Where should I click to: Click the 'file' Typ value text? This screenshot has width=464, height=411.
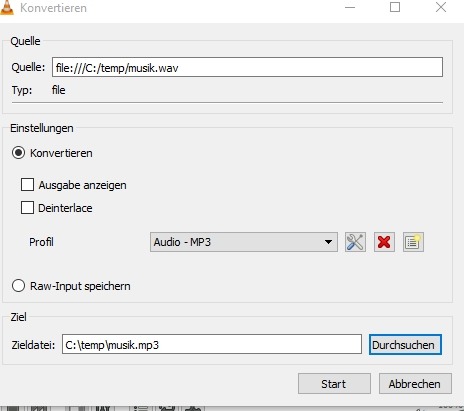pos(59,90)
